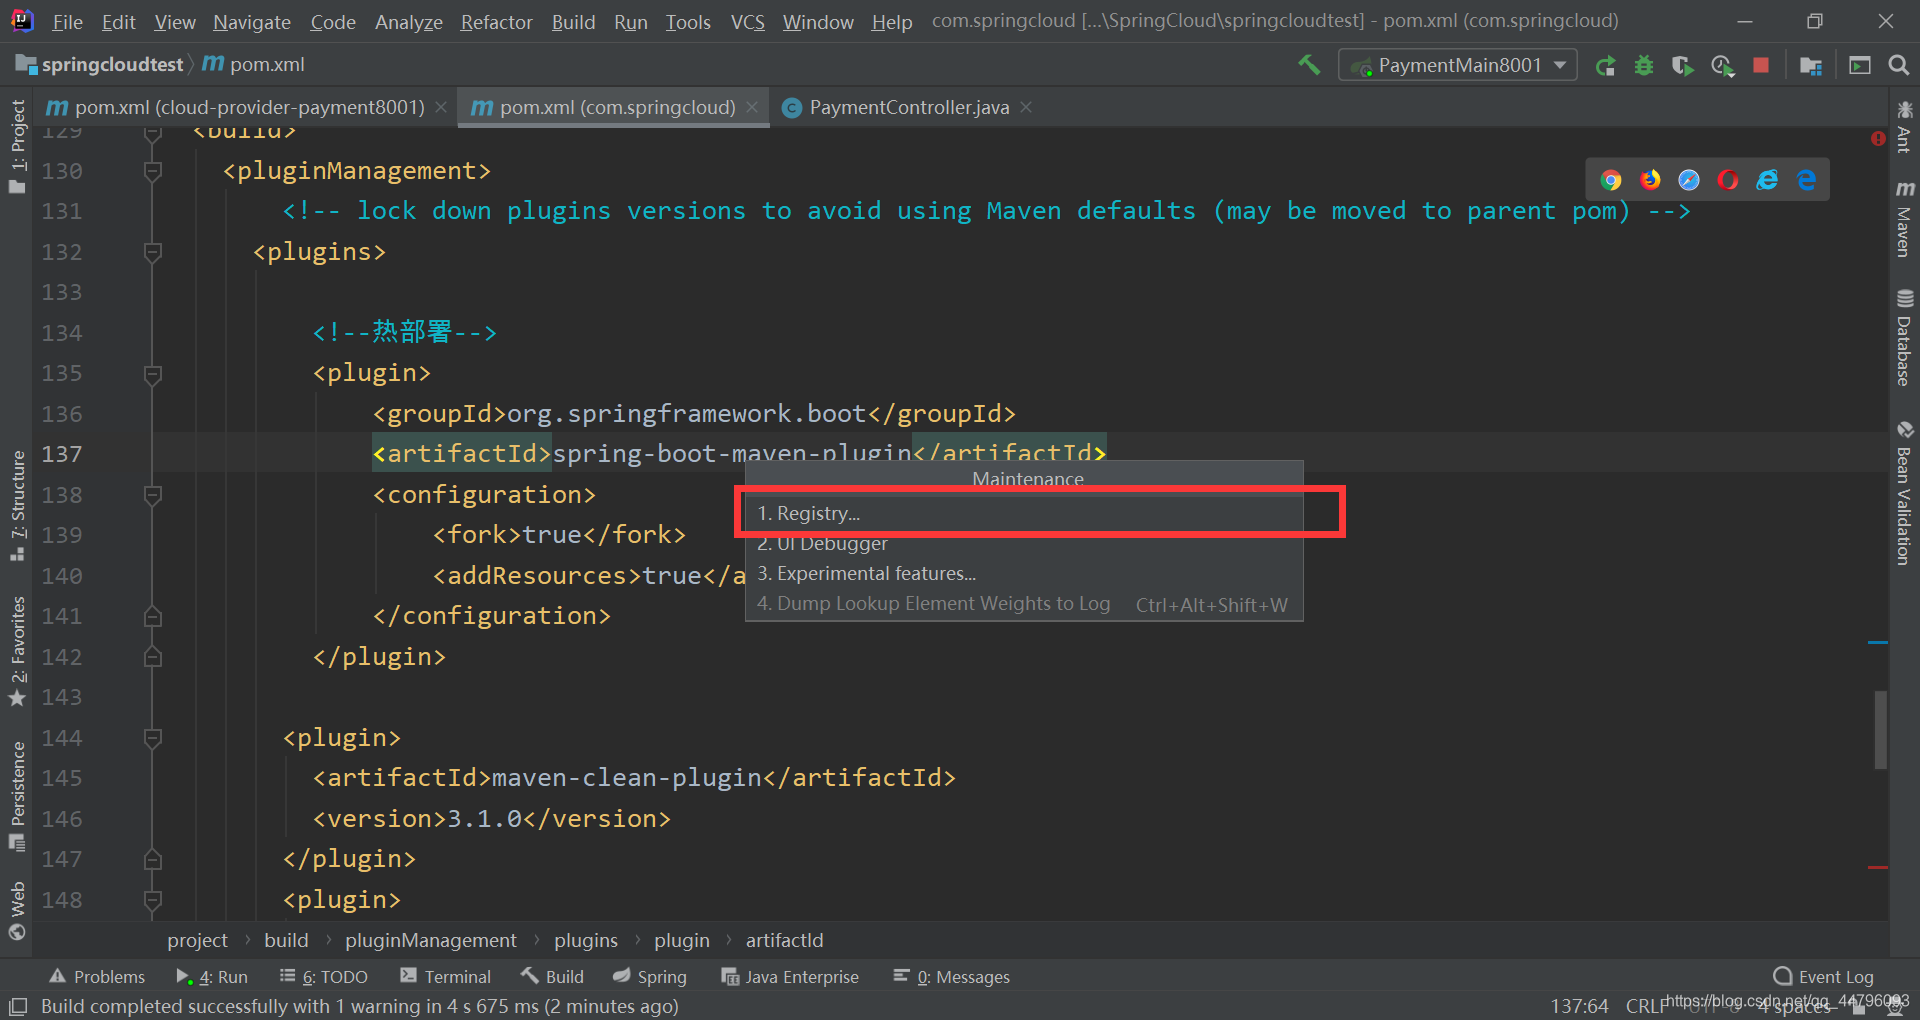This screenshot has width=1920, height=1020.
Task: Close the pom.xml (com.springcloud) tab
Action: [x=752, y=107]
